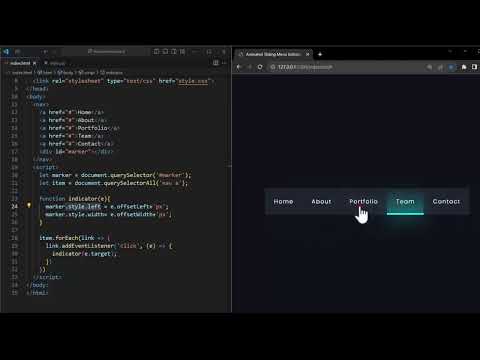Toggle secondary sidebar layout icon in VS Code
The width and height of the screenshot is (480, 360).
pyautogui.click(x=174, y=52)
